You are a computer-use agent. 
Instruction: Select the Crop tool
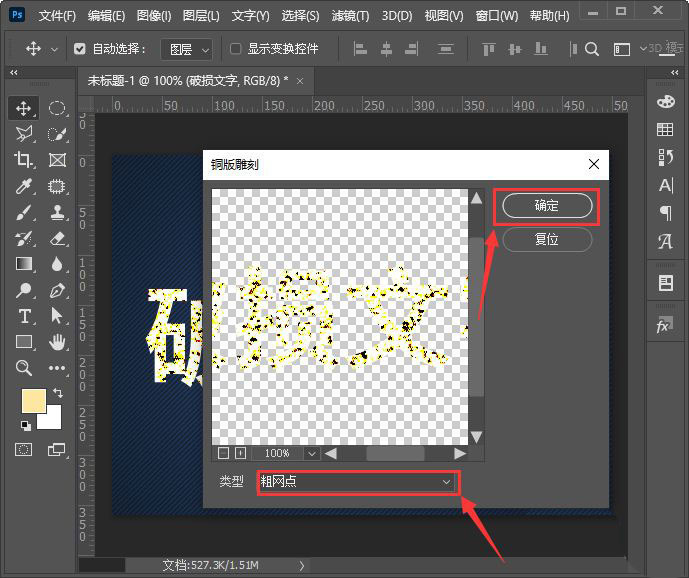[23, 160]
